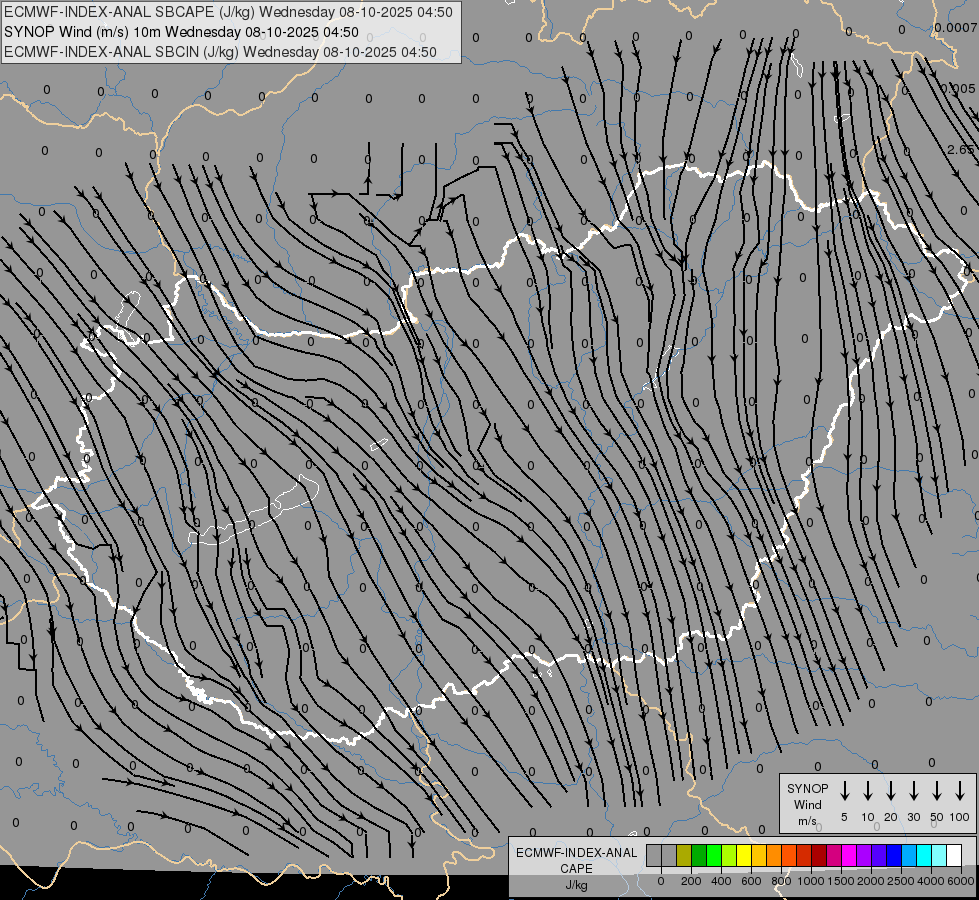Click the 5 m/s wind arrow in legend

845,790
